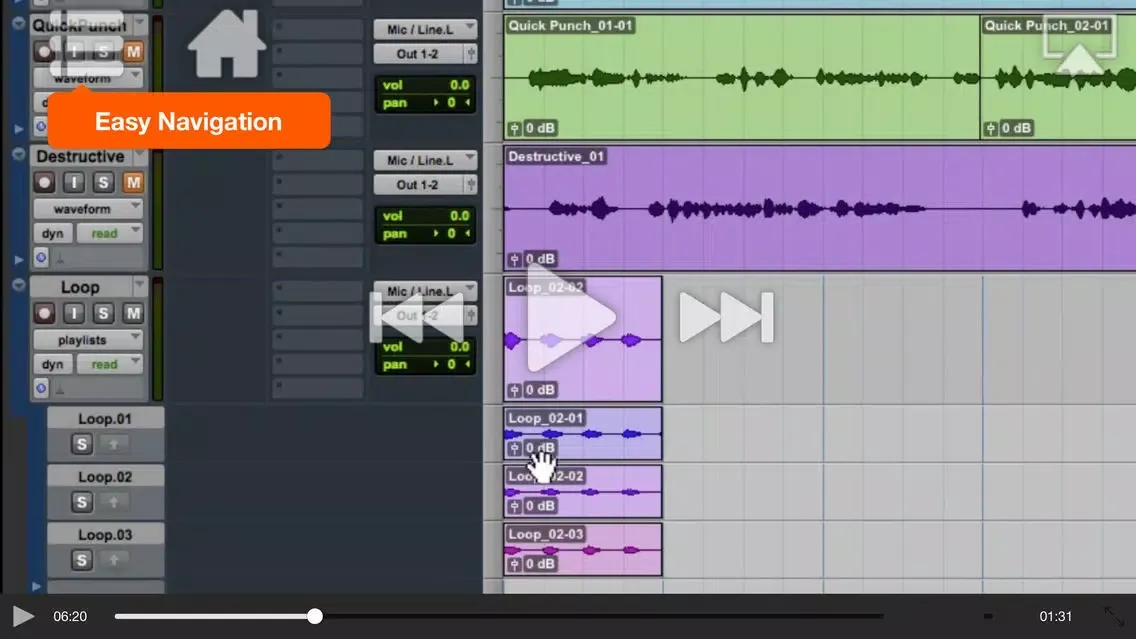Click the 'dyn' button on Destructive track
Viewport: 1136px width, 639px height.
52,233
